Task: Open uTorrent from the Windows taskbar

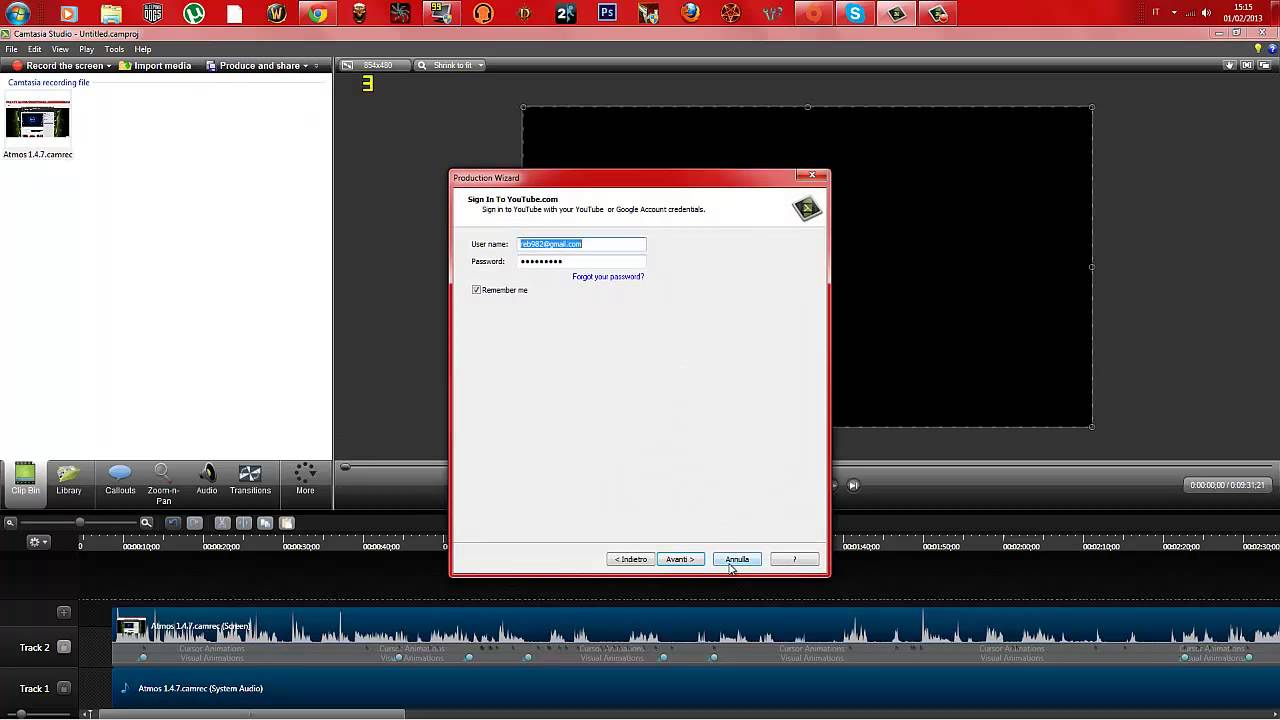Action: point(194,14)
